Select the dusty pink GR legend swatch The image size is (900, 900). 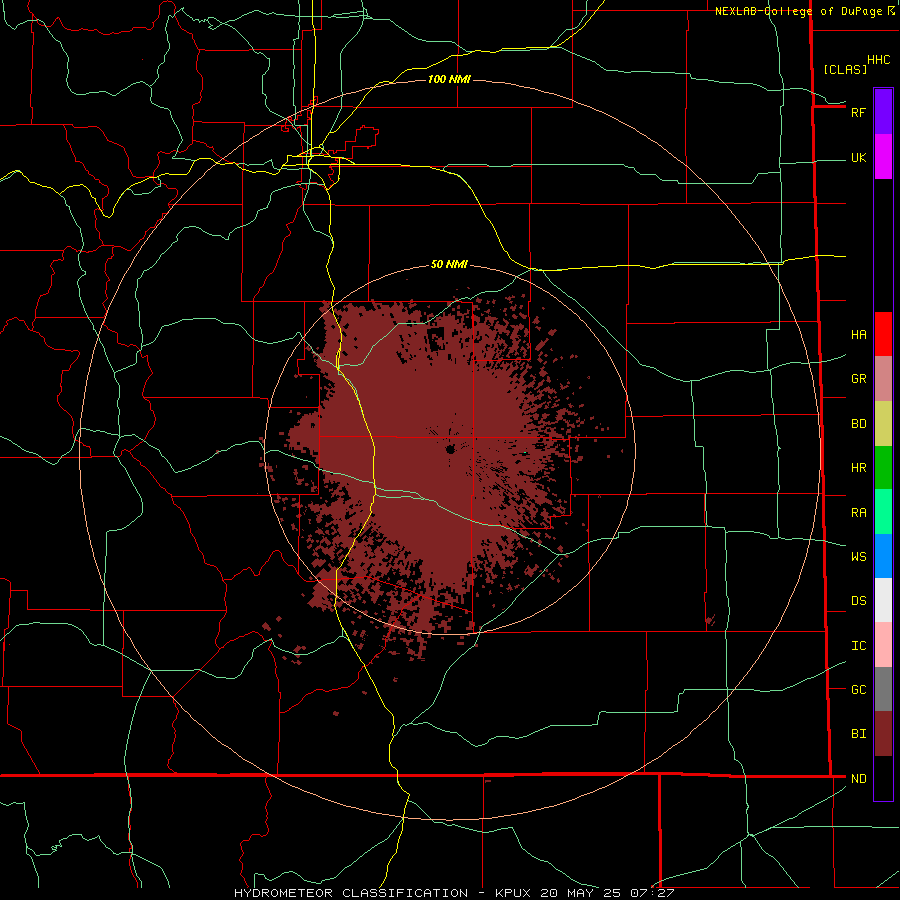click(x=883, y=378)
